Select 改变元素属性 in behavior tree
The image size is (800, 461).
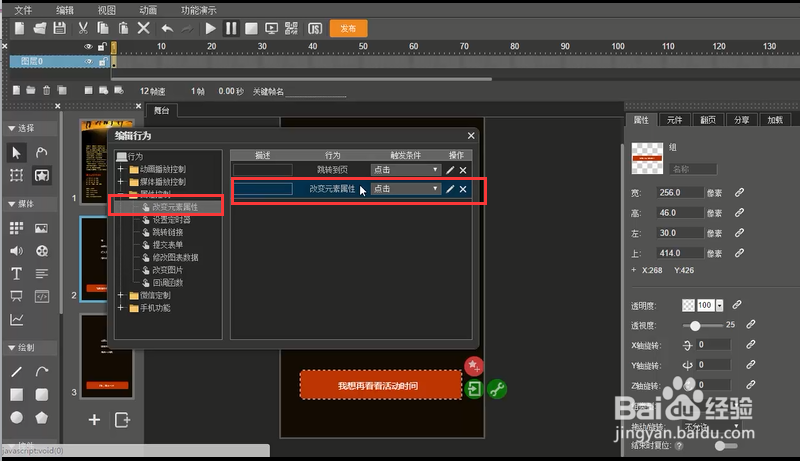point(175,207)
